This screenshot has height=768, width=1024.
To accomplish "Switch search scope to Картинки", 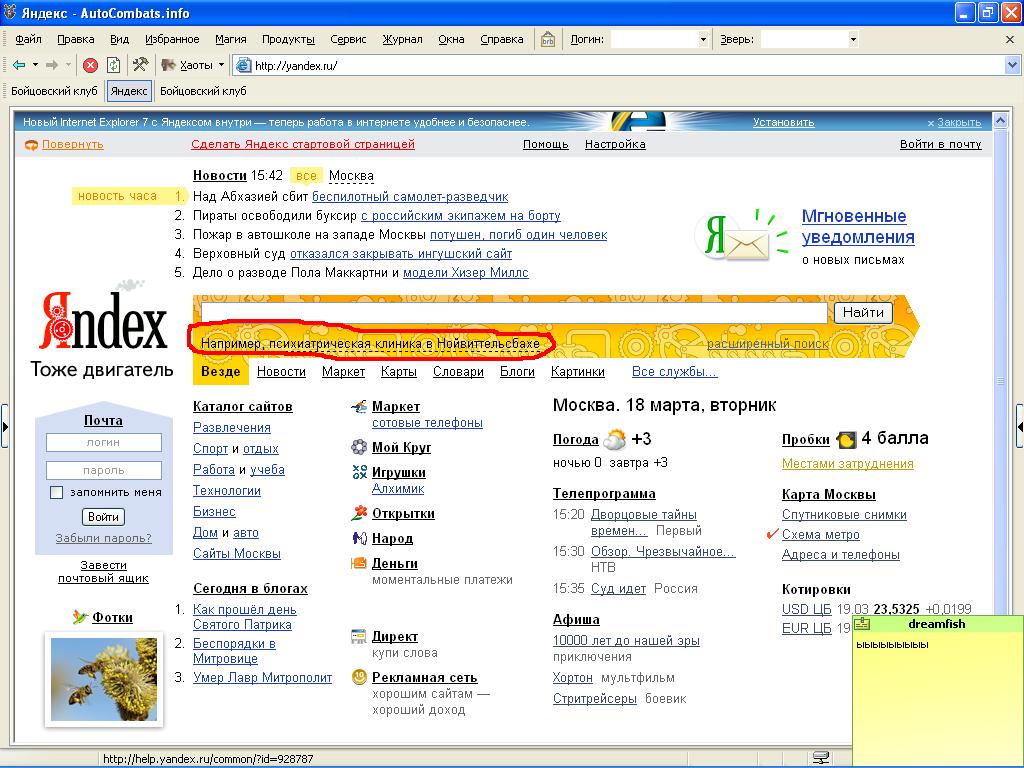I will click(x=577, y=372).
